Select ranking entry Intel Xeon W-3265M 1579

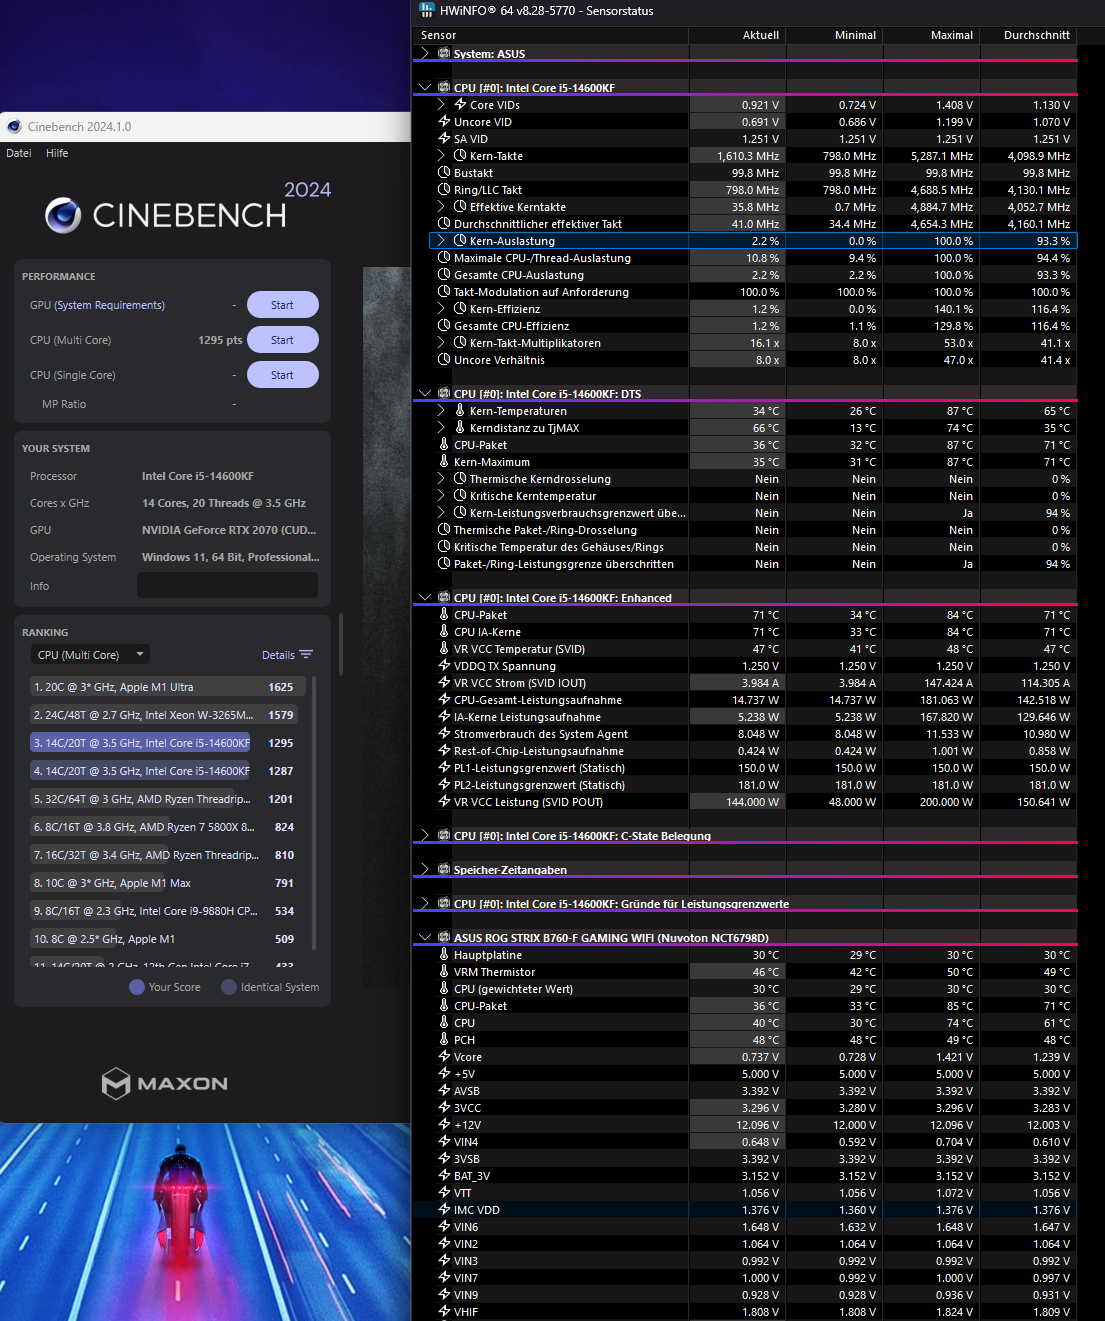click(x=164, y=715)
